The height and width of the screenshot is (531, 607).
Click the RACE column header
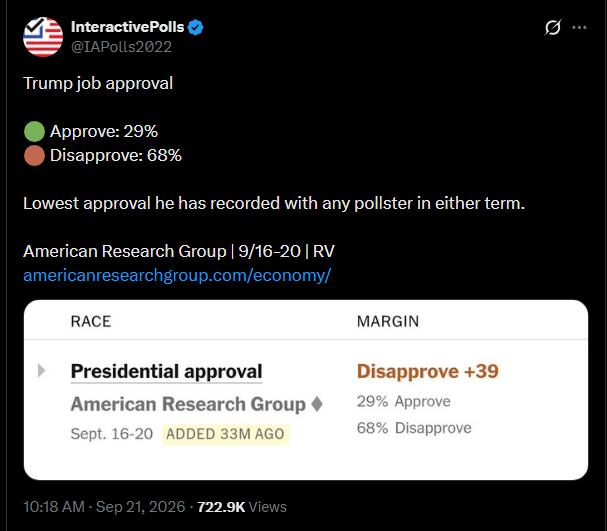coord(91,322)
